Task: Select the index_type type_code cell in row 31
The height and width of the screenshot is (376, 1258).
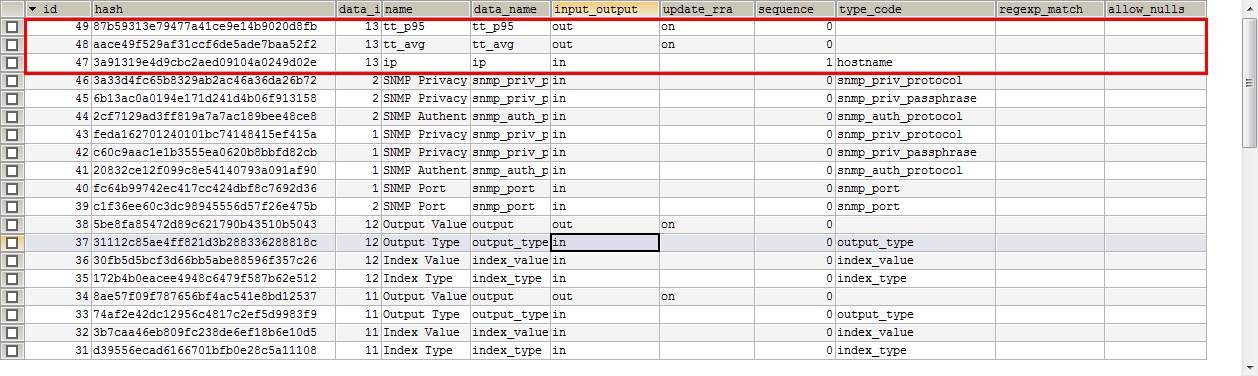Action: (915, 351)
